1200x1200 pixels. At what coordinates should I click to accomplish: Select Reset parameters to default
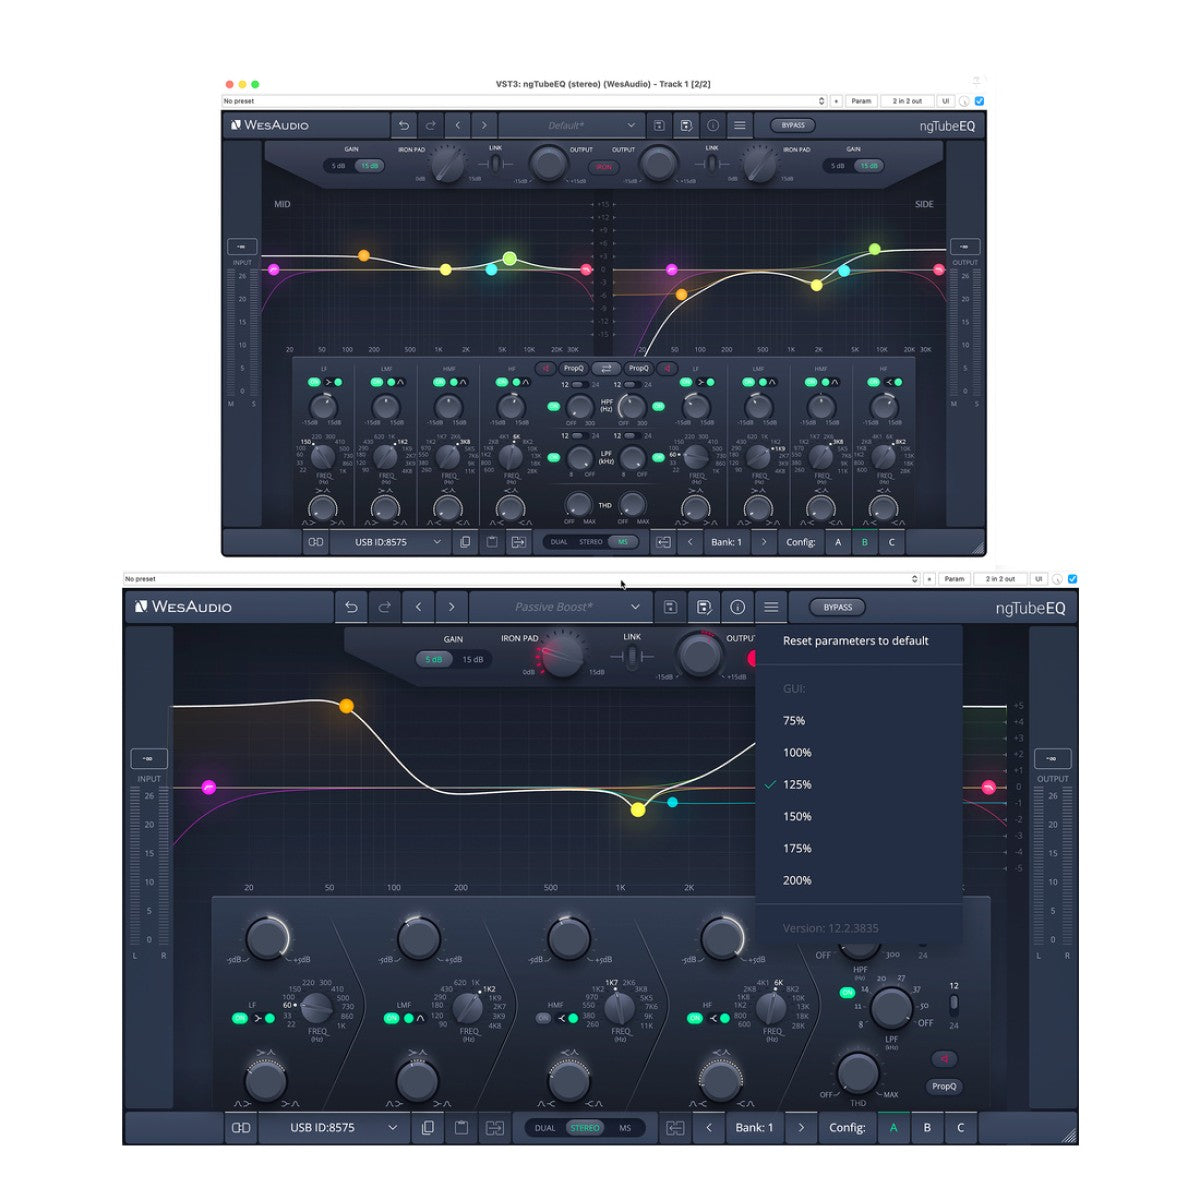[x=856, y=641]
